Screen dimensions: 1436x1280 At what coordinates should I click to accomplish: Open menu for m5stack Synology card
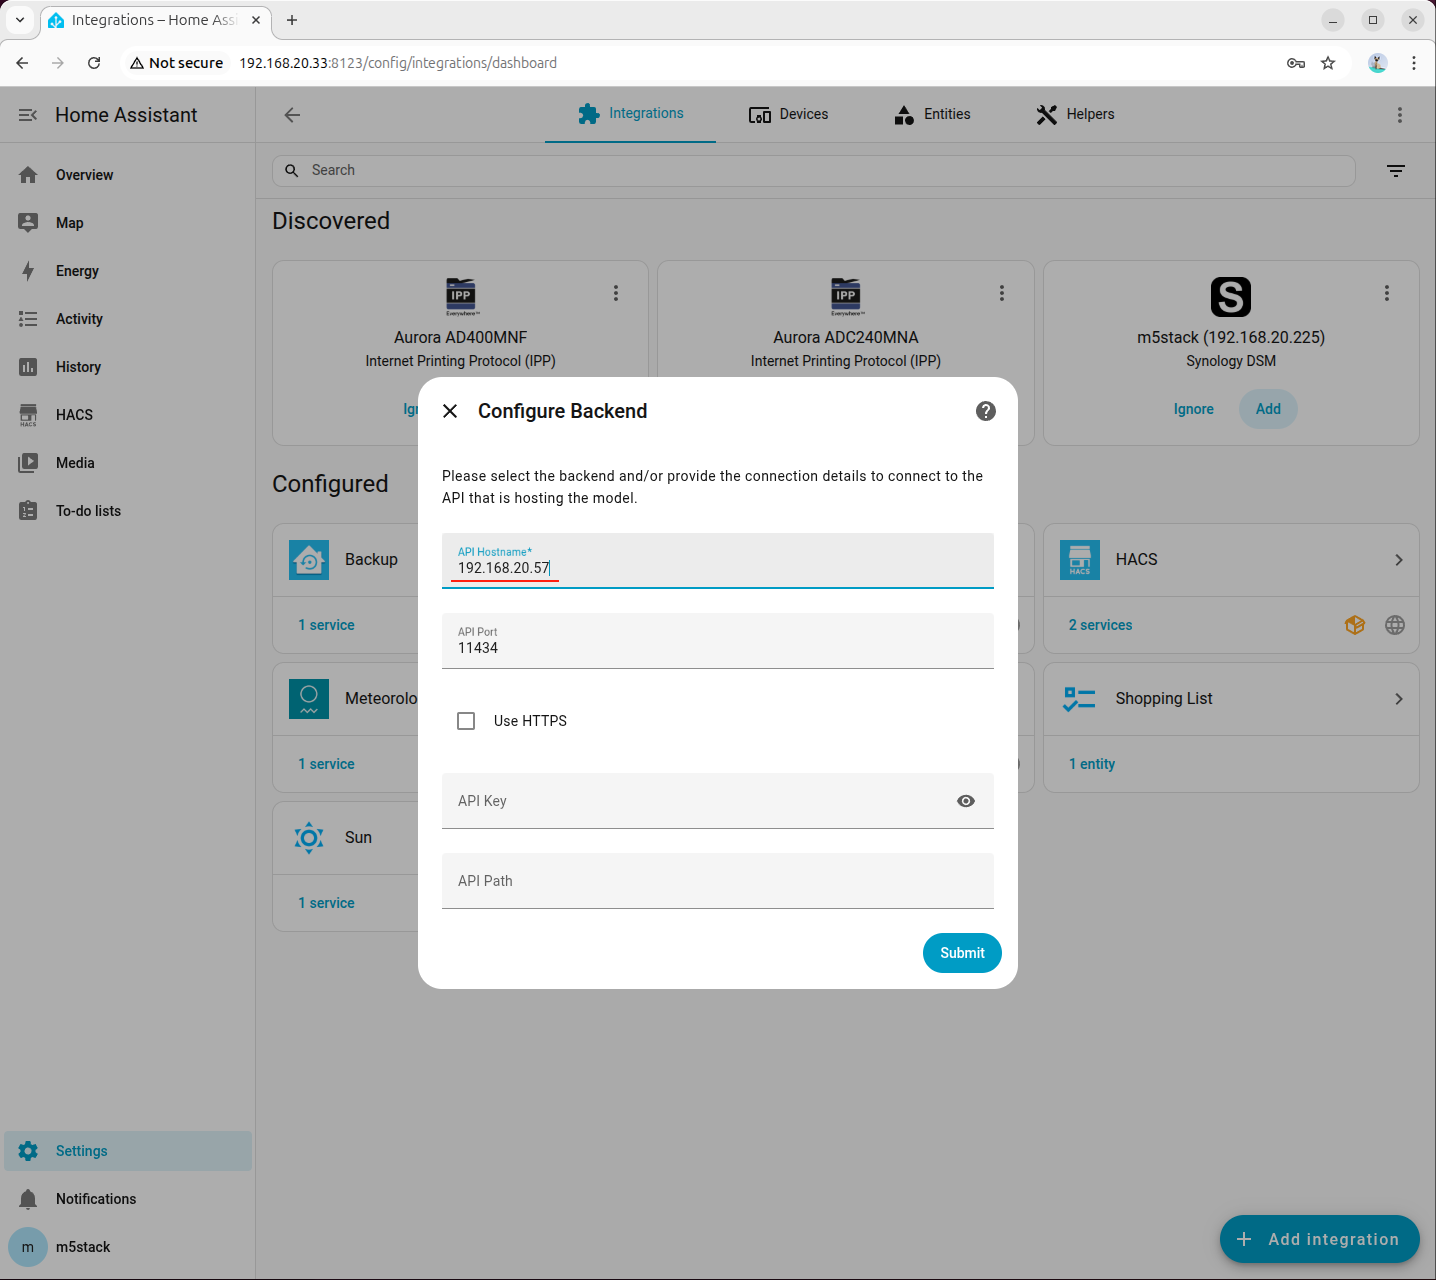pos(1386,293)
